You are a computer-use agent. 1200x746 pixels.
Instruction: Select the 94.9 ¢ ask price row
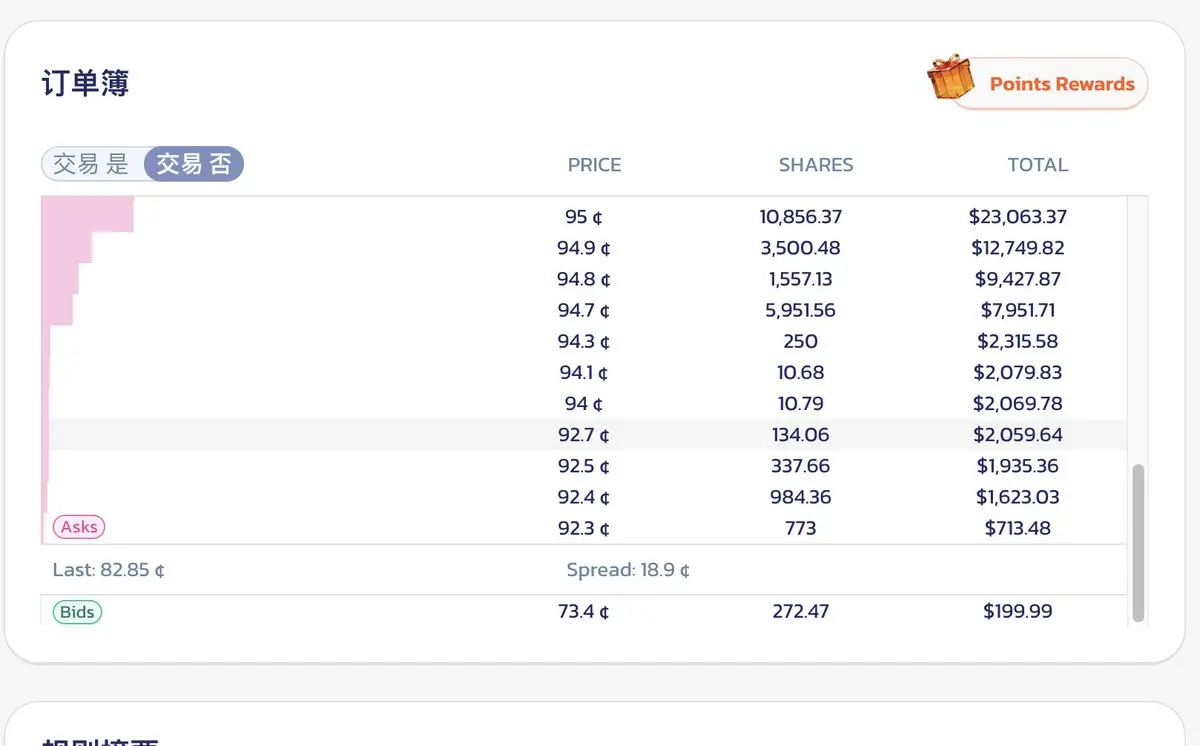[x=584, y=248]
